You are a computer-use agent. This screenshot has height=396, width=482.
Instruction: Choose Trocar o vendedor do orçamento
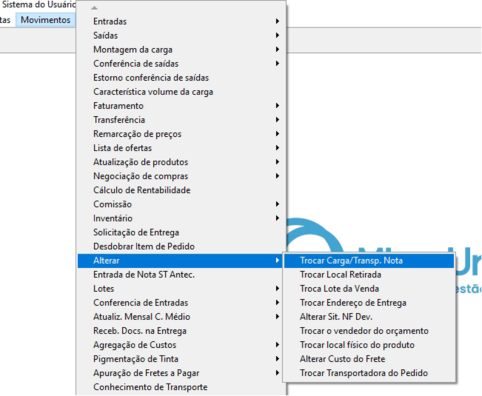point(369,331)
